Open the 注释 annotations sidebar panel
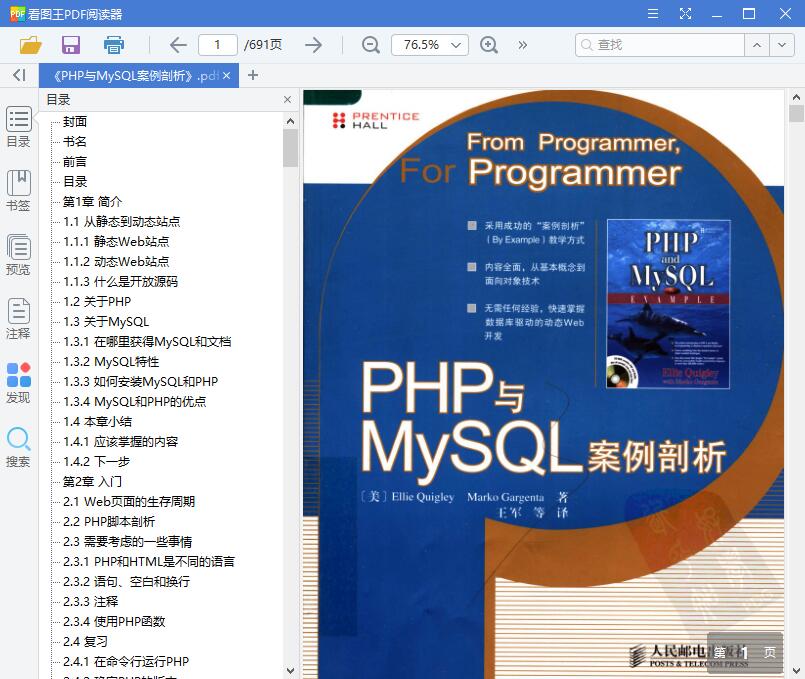This screenshot has height=679, width=805. 18,319
